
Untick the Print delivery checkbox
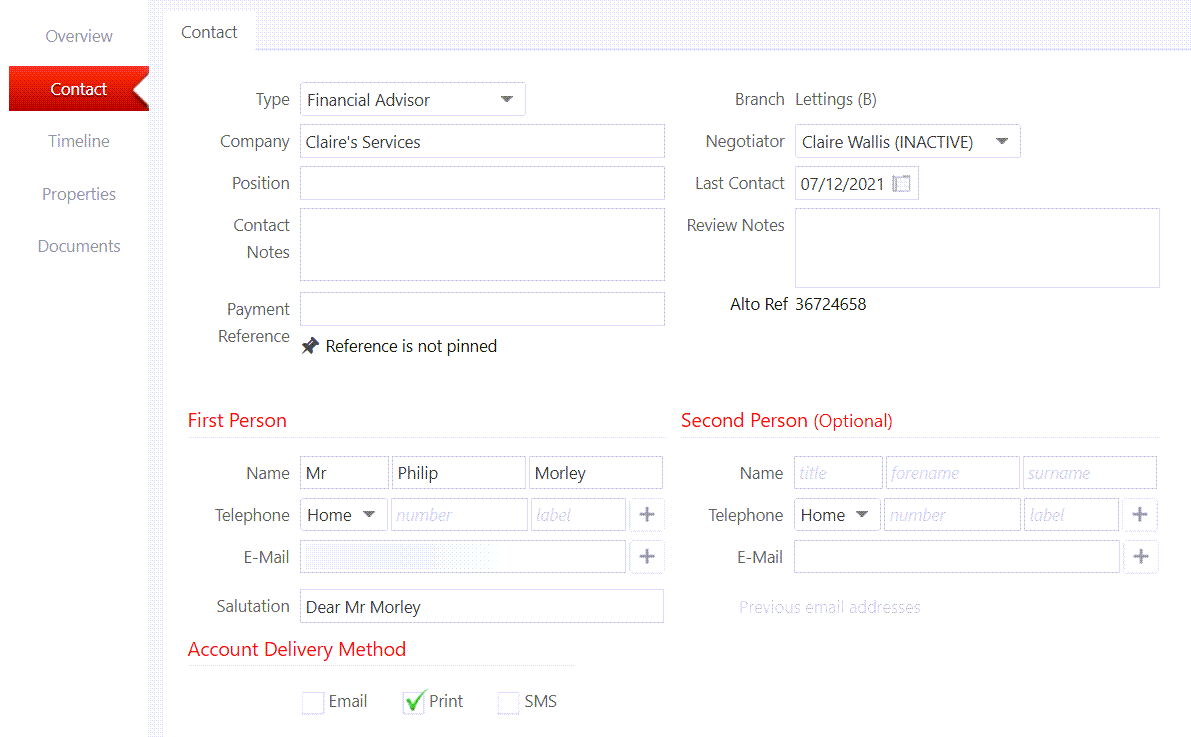[414, 701]
